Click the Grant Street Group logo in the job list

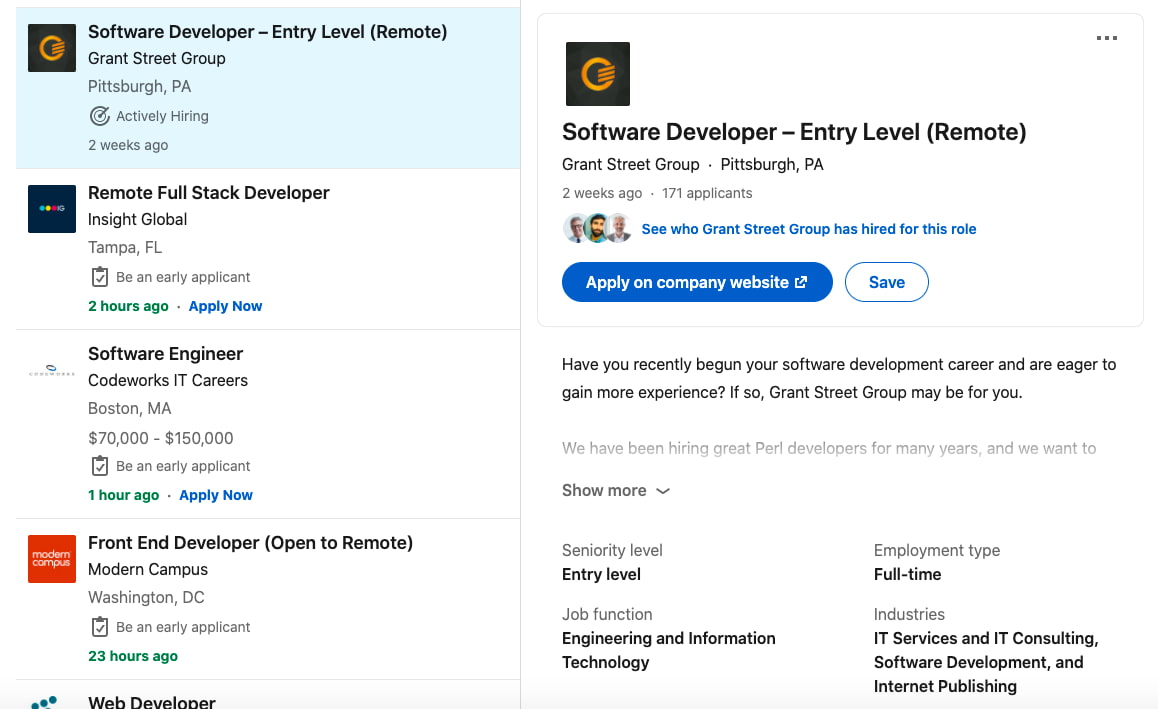click(x=51, y=47)
